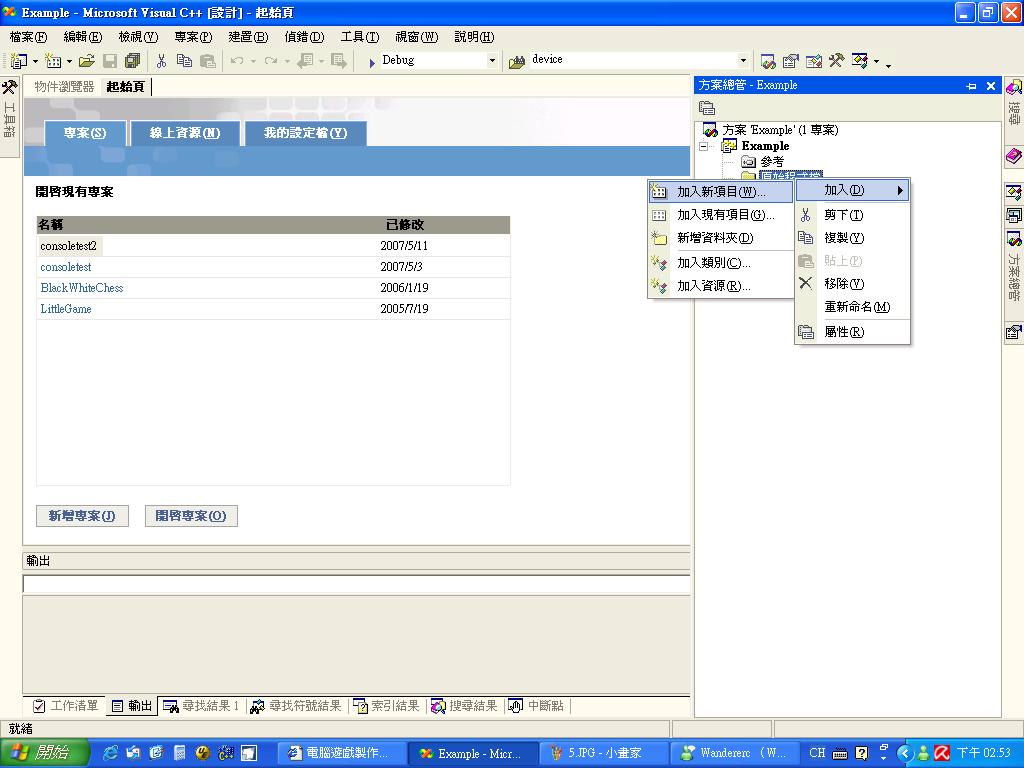Open the 檔案(F) menu
The width and height of the screenshot is (1024, 768).
(29, 37)
